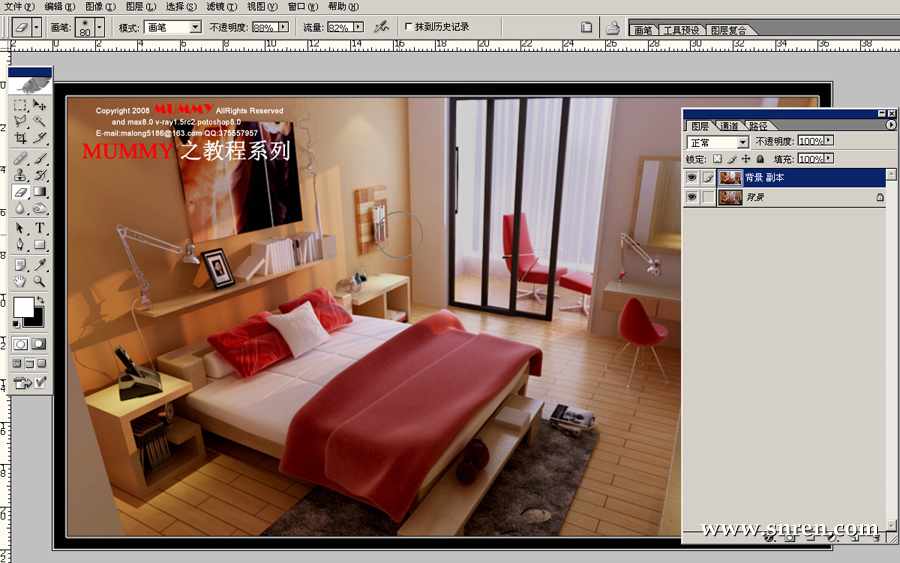Screen dimensions: 900x563
Task: Click the flow 82% input field
Action: [340, 27]
